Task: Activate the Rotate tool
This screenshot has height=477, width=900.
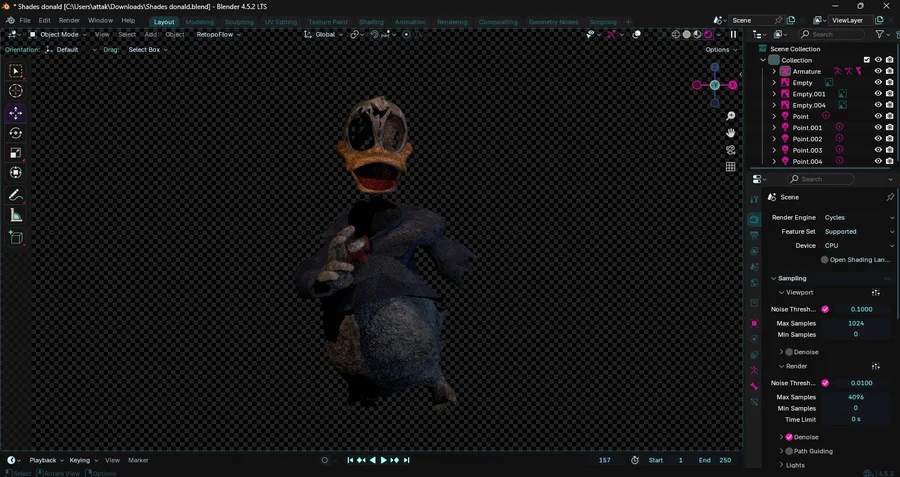Action: tap(15, 133)
